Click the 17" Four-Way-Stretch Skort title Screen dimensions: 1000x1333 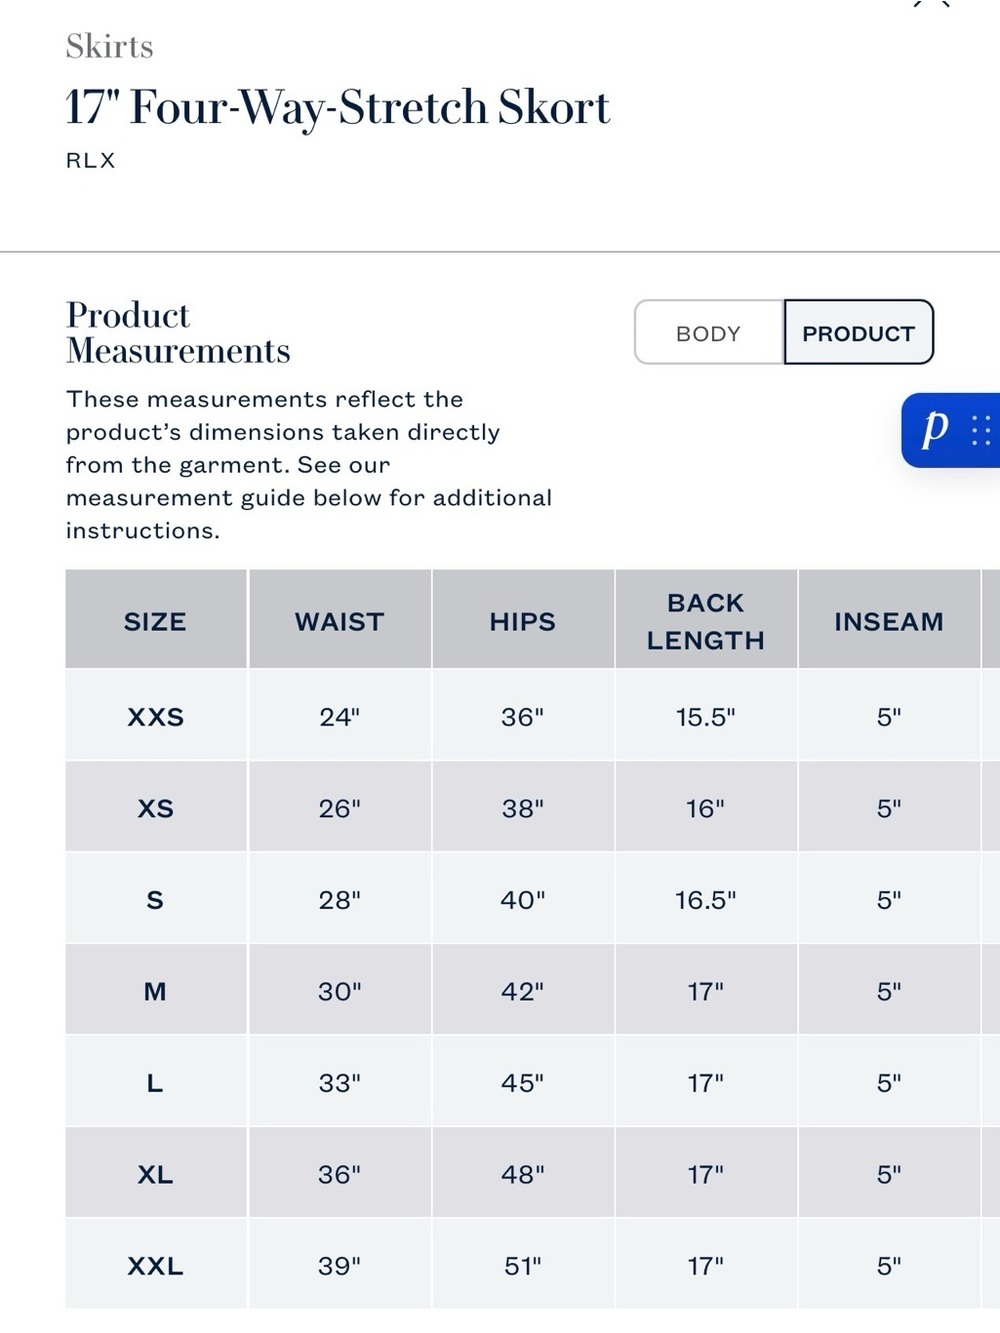coord(338,107)
